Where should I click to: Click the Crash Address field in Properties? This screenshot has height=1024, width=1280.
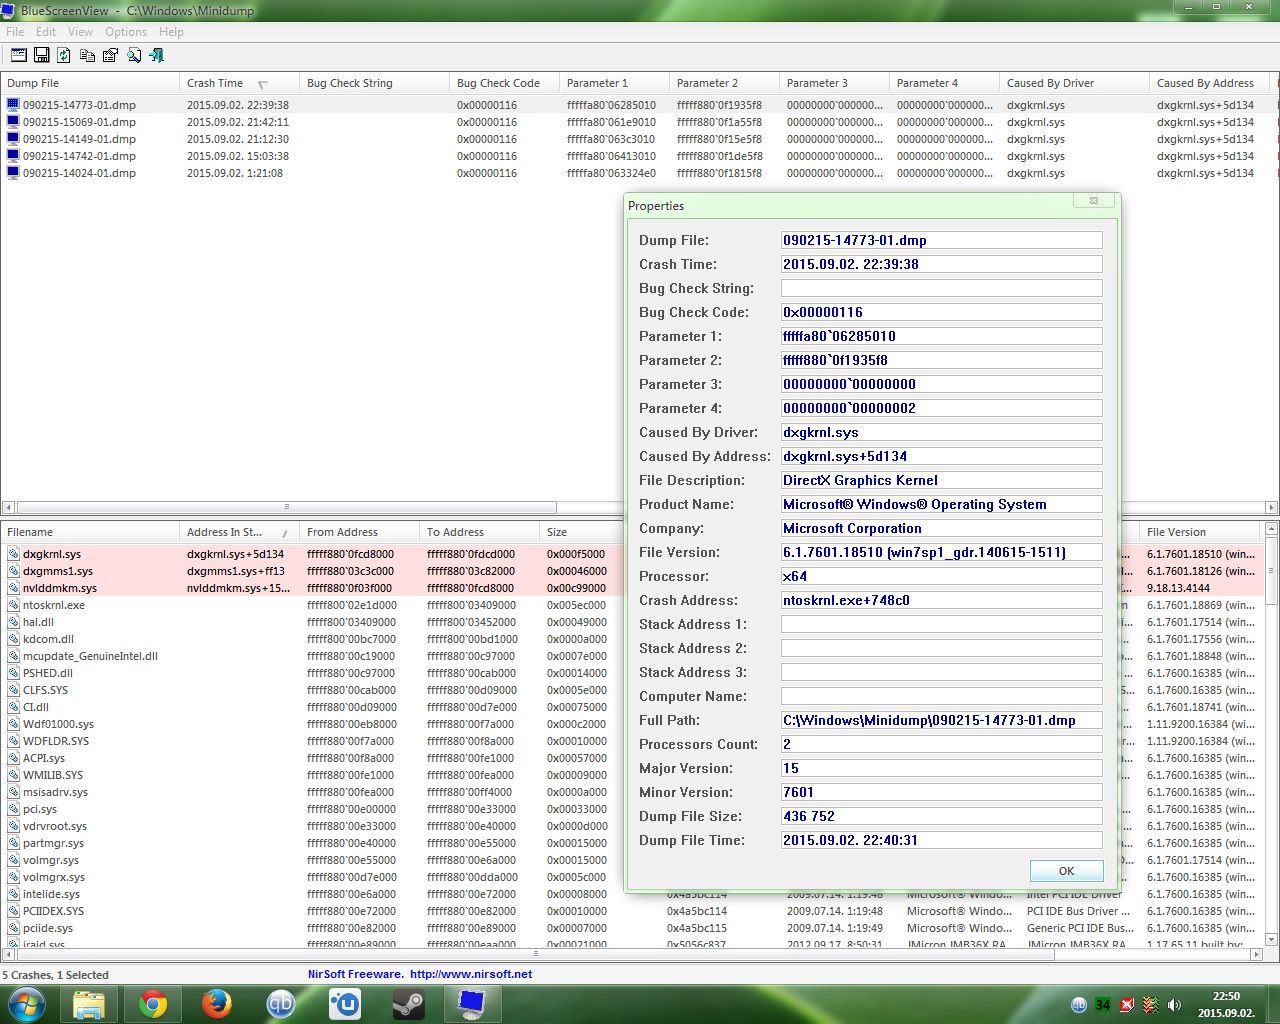tap(941, 600)
